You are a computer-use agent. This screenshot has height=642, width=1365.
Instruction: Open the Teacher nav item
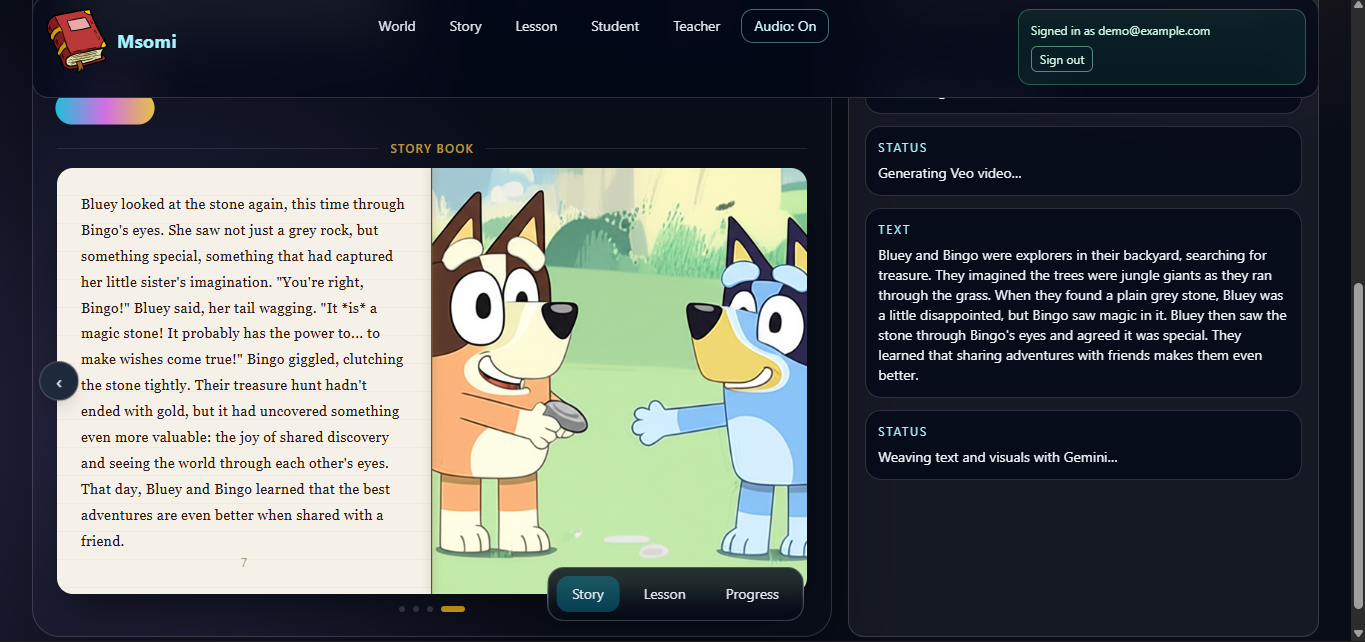[697, 26]
